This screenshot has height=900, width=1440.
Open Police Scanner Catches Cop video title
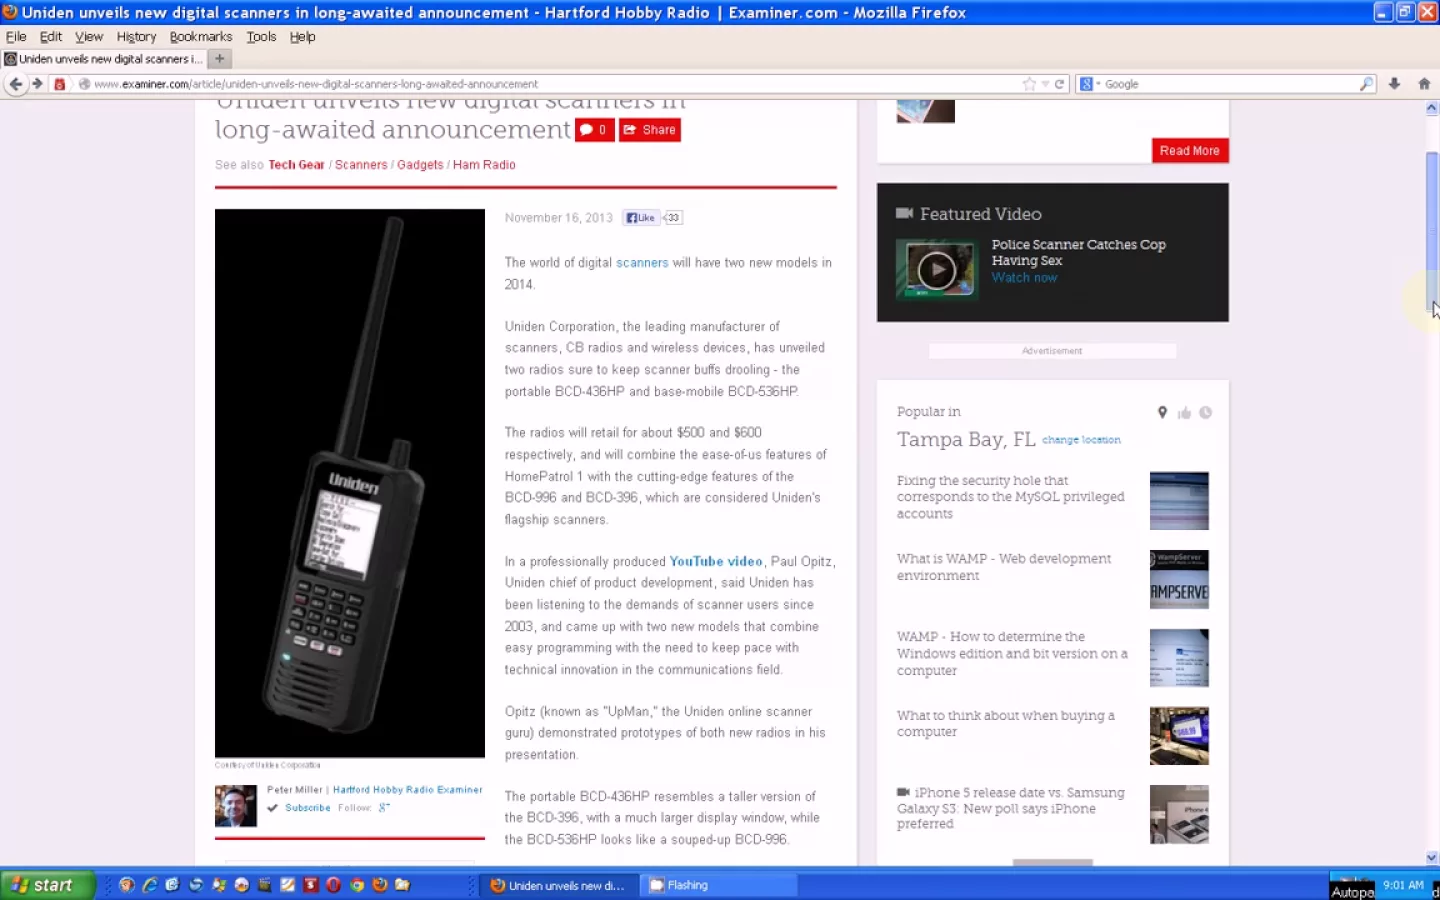point(1078,253)
